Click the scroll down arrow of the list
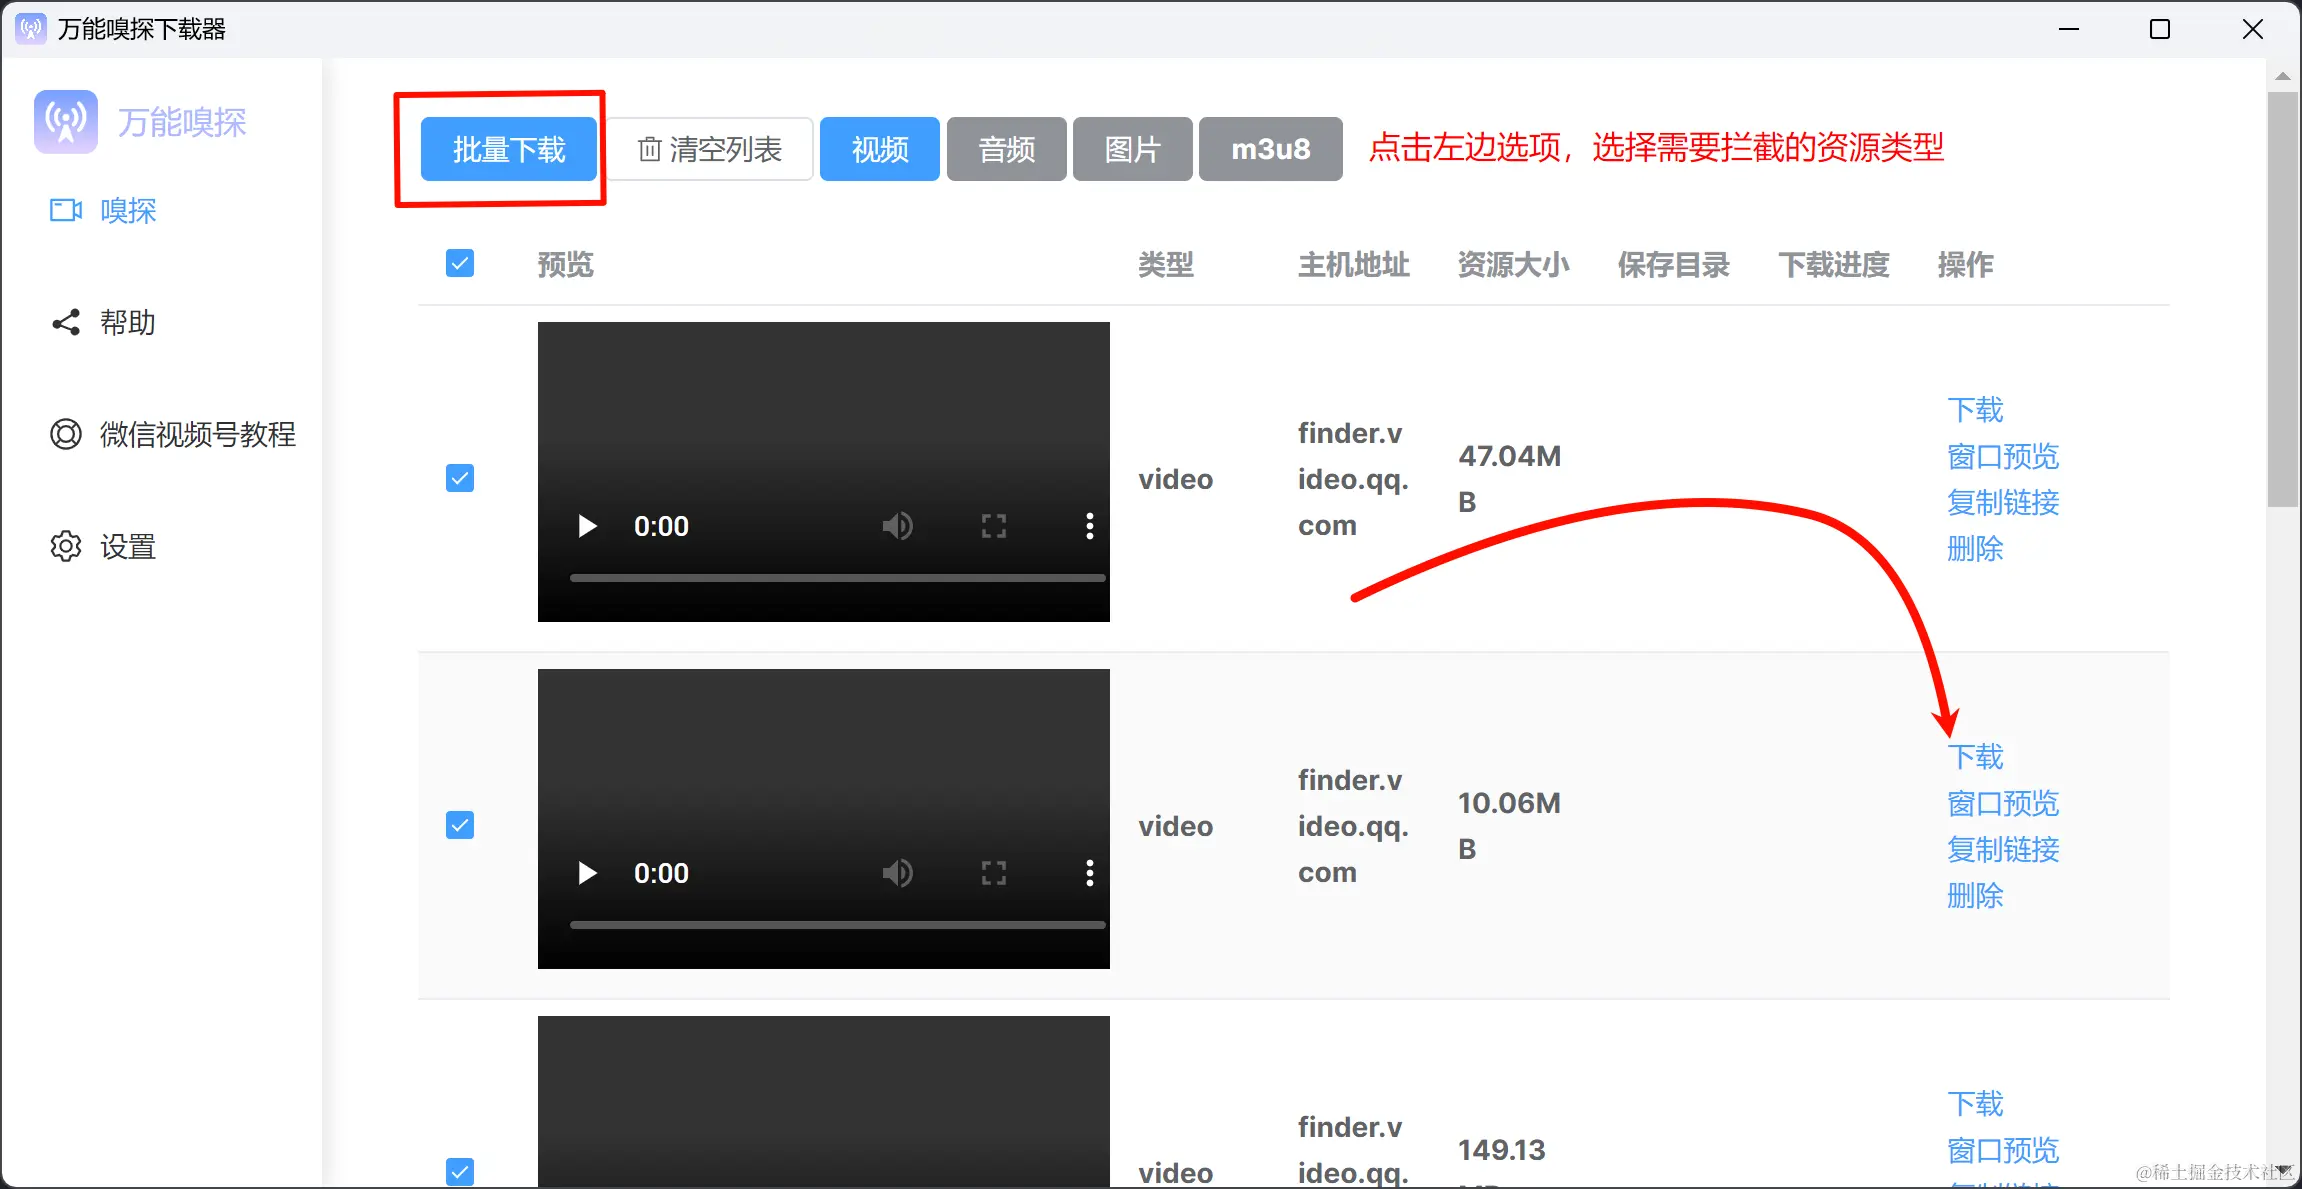This screenshot has height=1189, width=2302. click(2283, 1171)
